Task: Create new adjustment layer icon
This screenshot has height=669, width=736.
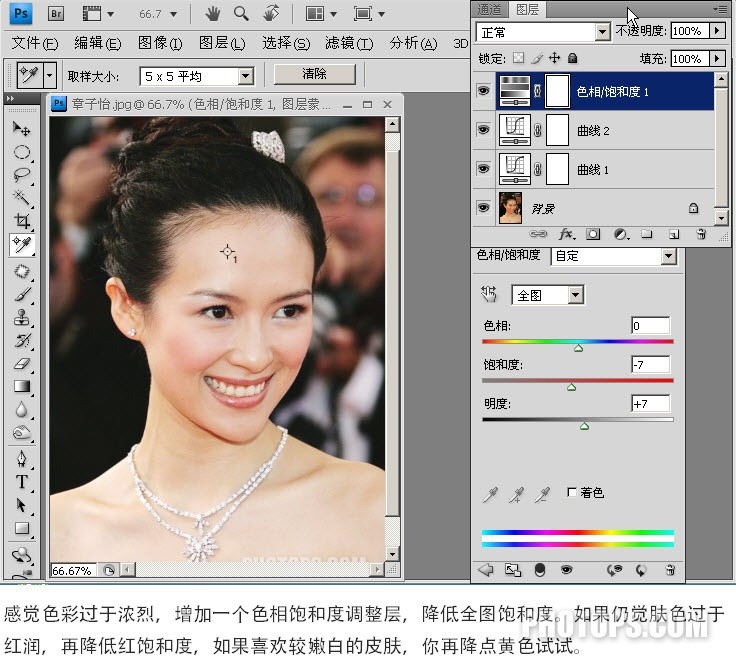Action: [621, 234]
